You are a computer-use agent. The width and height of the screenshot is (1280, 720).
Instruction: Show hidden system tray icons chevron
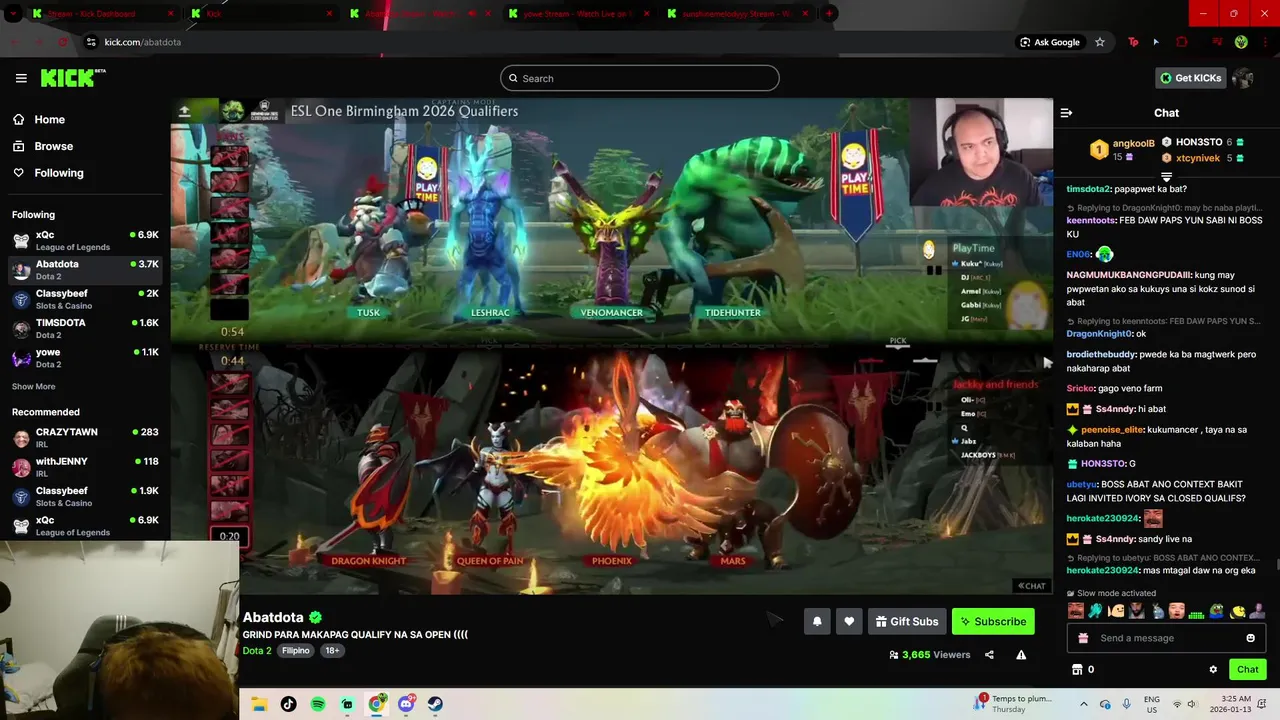[x=1084, y=704]
